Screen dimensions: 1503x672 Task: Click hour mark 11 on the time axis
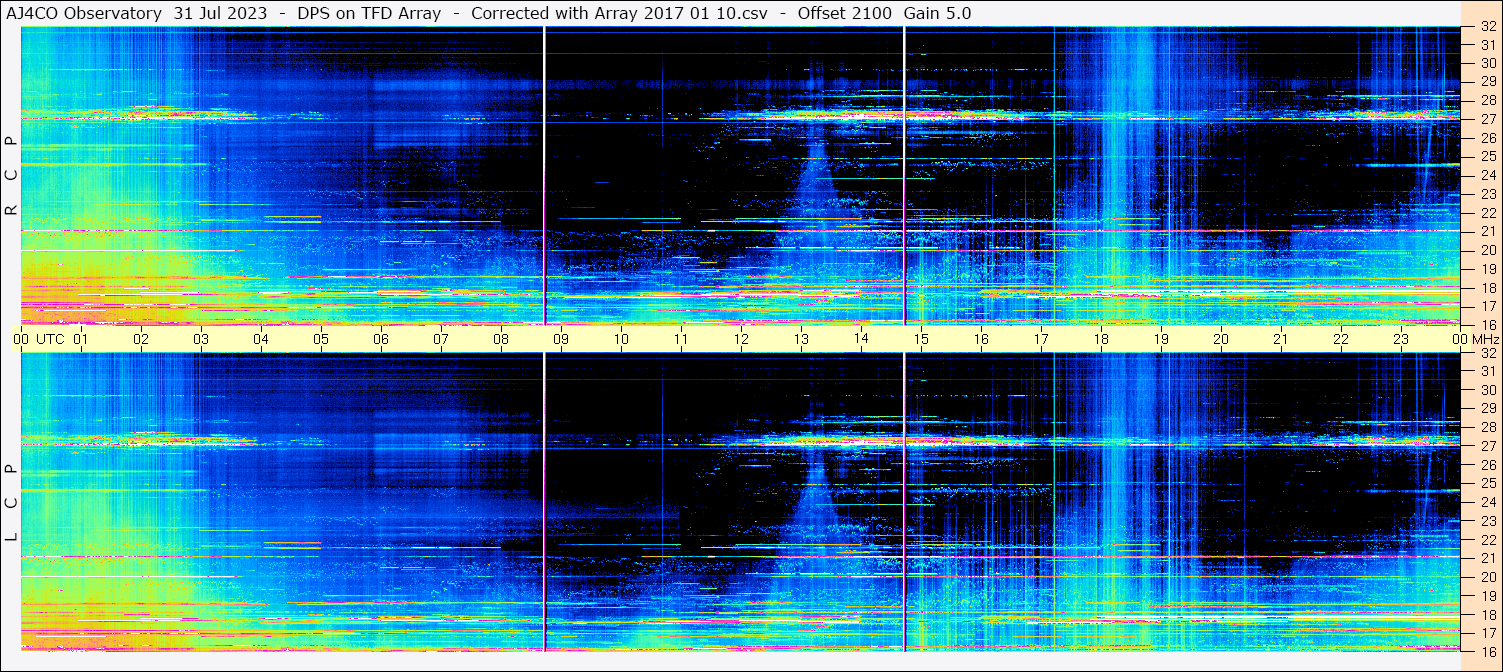click(681, 339)
